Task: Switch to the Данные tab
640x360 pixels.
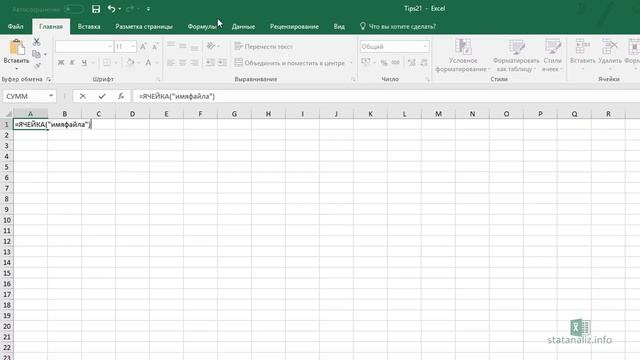Action: pyautogui.click(x=243, y=27)
